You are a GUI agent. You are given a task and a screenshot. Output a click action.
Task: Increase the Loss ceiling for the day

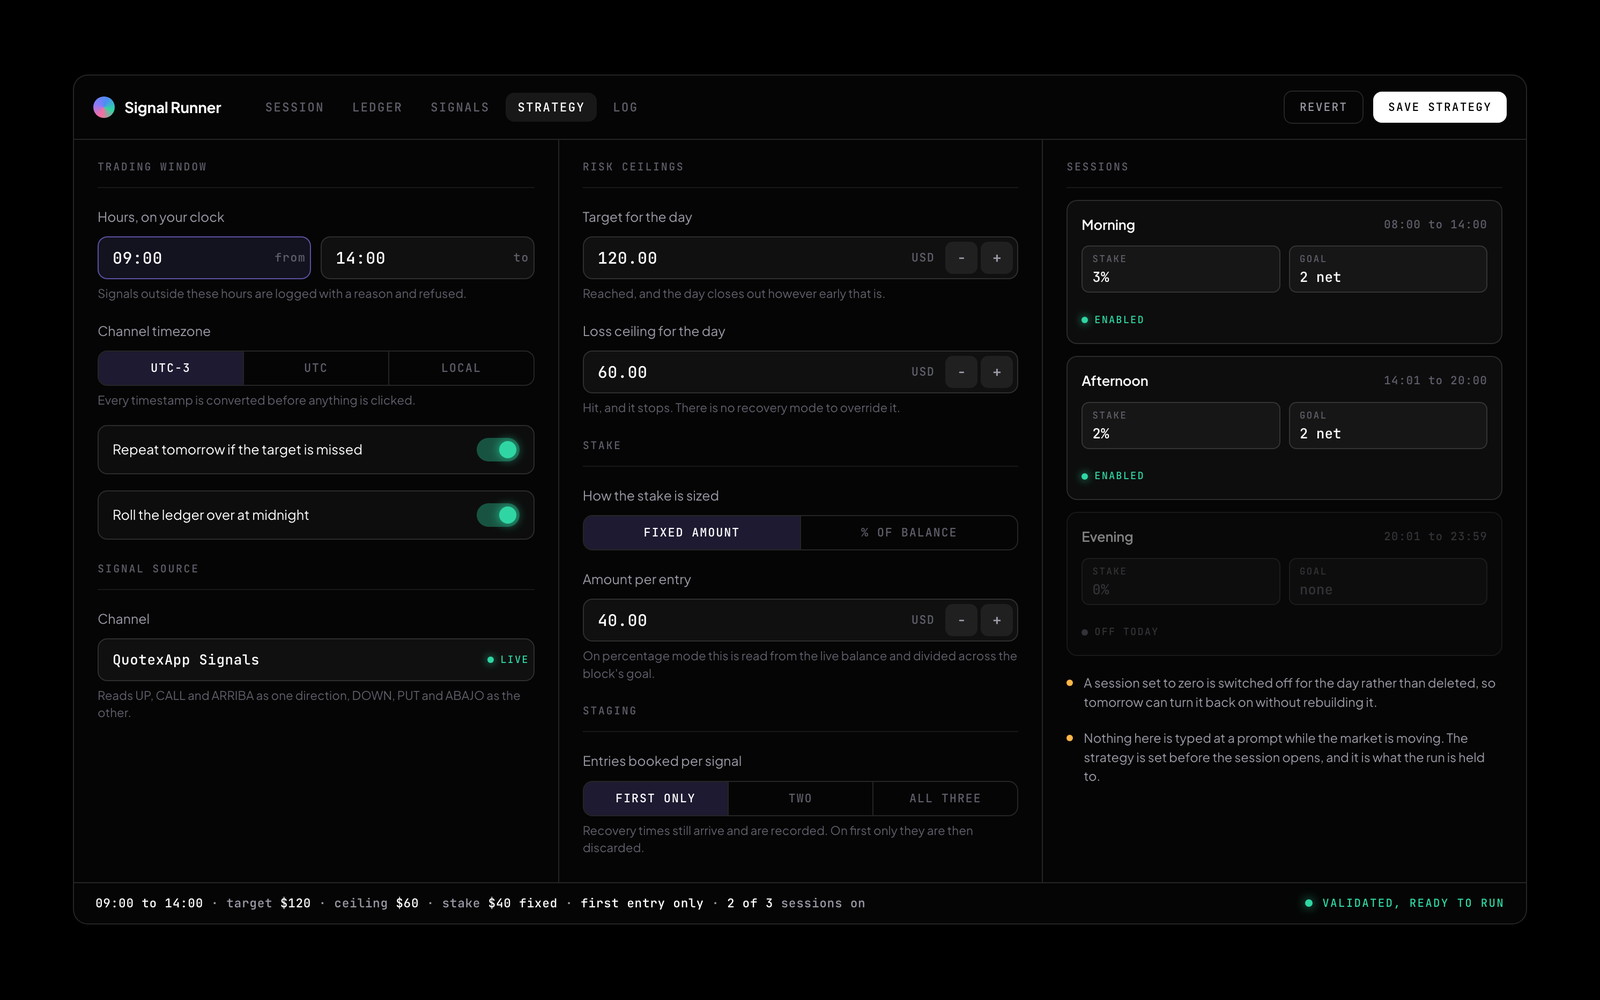pos(997,372)
